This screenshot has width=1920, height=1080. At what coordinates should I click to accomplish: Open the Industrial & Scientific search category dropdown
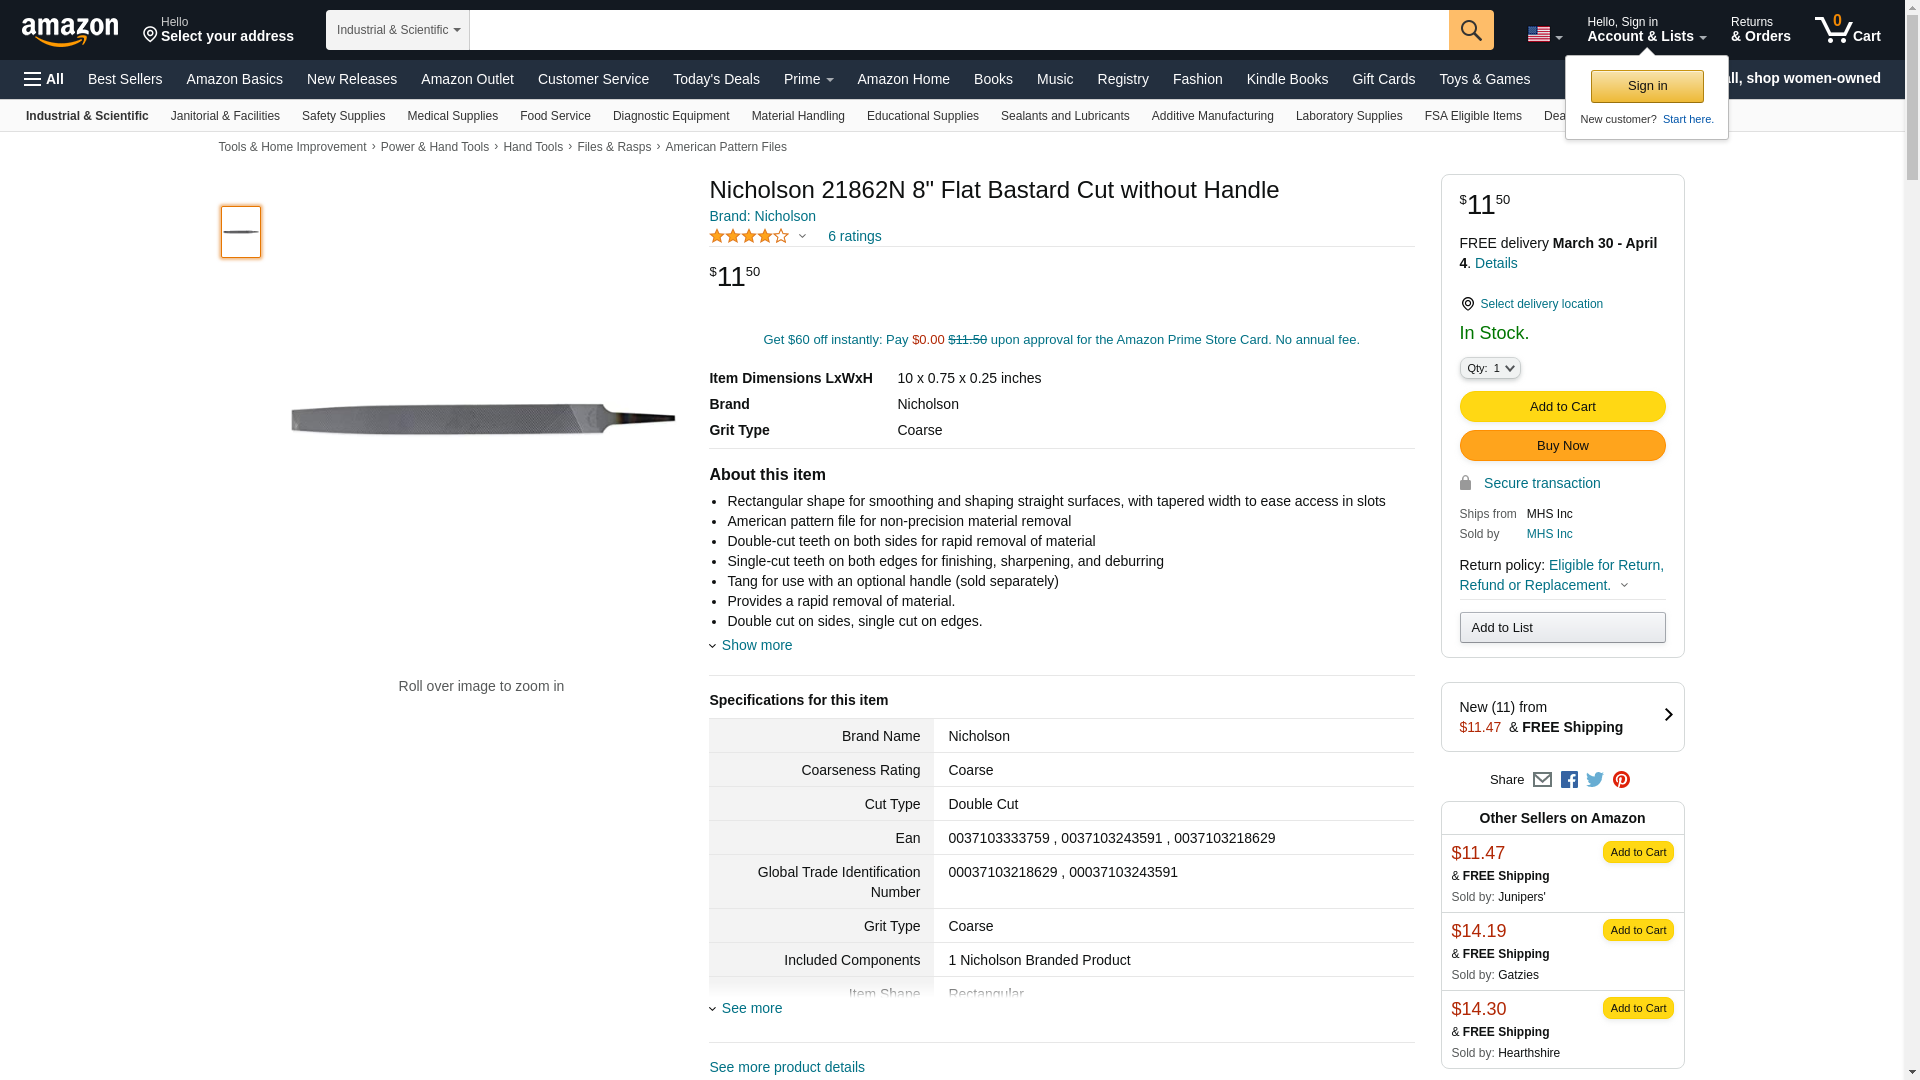(398, 30)
